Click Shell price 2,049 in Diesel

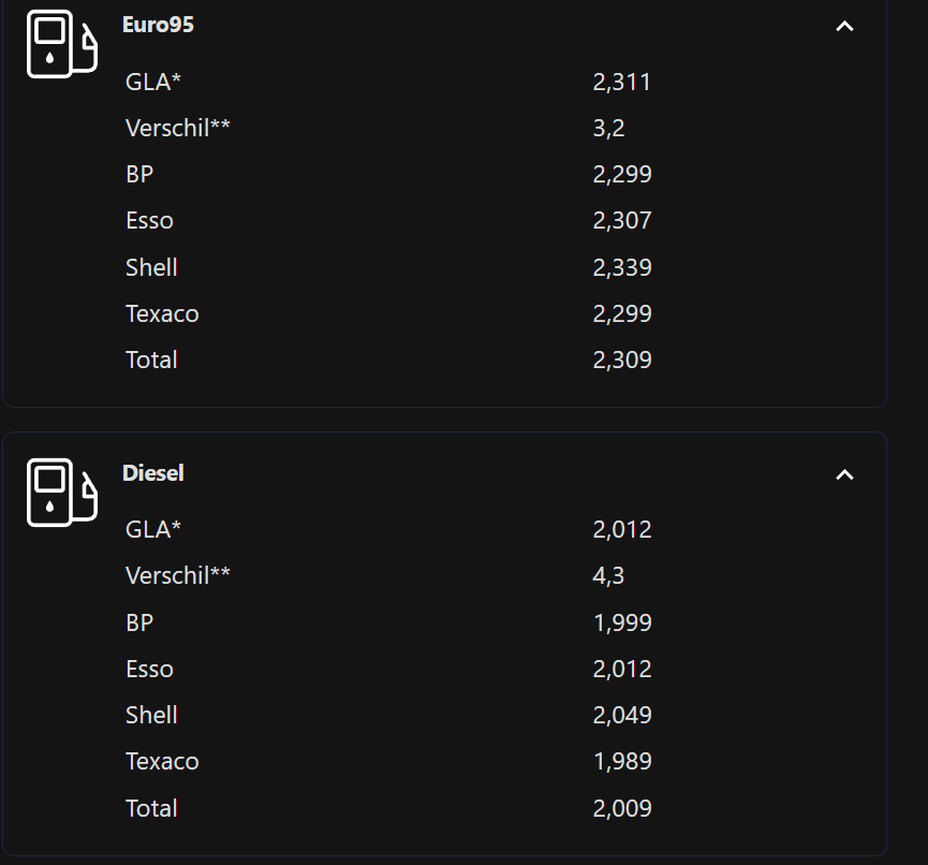(x=622, y=715)
